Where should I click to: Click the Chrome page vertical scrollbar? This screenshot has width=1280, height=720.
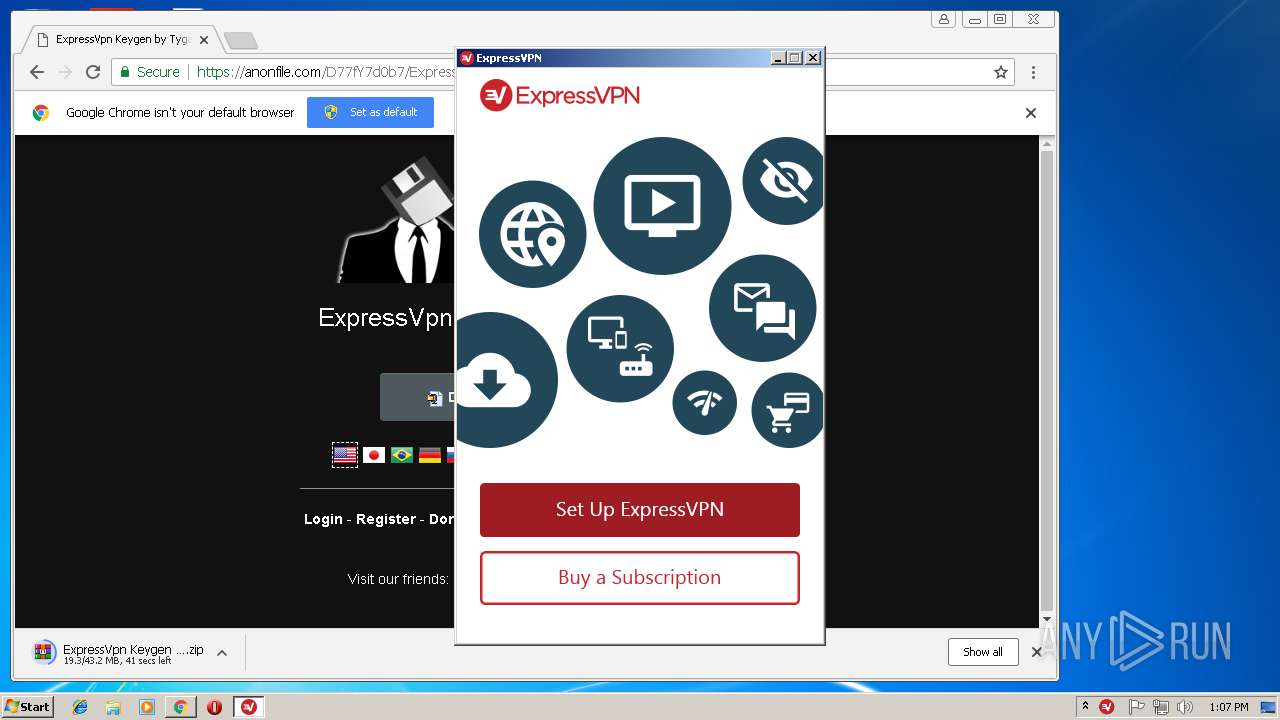point(1047,381)
